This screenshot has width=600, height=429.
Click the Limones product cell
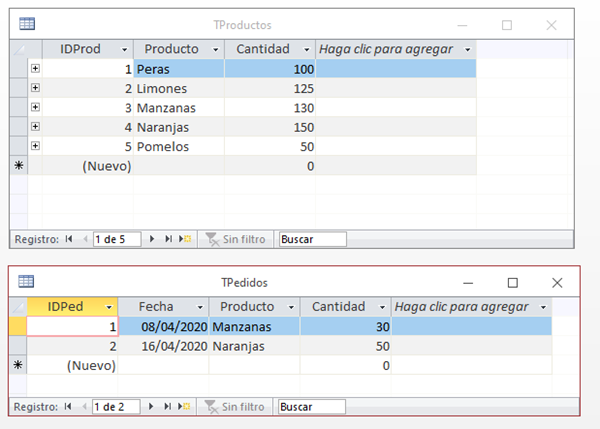point(179,88)
